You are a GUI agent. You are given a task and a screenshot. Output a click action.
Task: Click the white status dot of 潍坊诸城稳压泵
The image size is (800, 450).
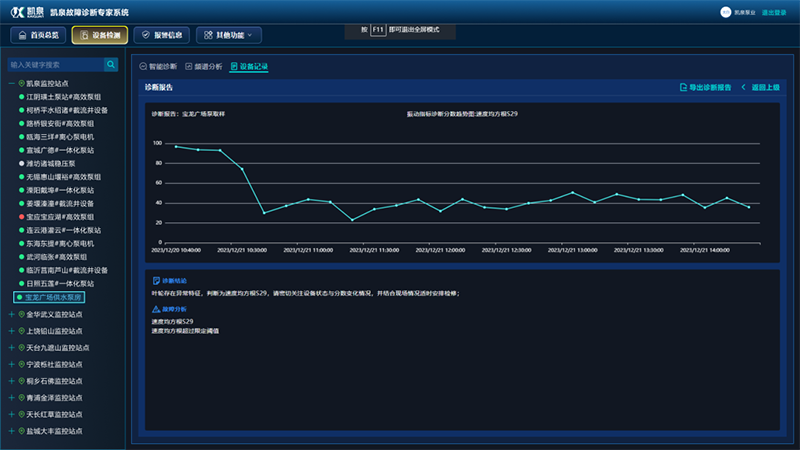click(x=21, y=163)
